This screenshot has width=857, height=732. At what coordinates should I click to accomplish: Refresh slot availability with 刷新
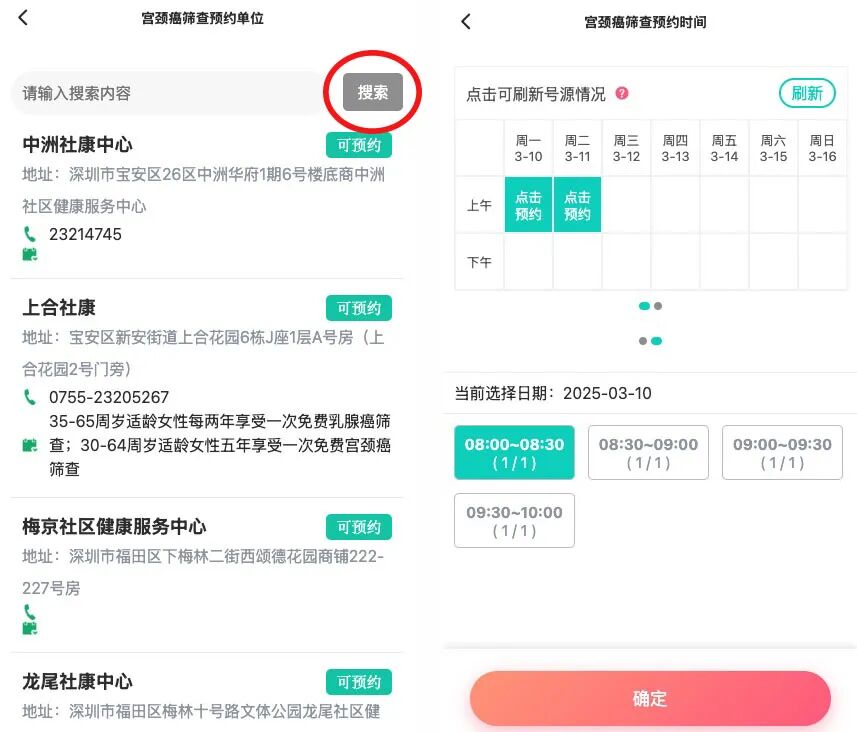[x=807, y=93]
